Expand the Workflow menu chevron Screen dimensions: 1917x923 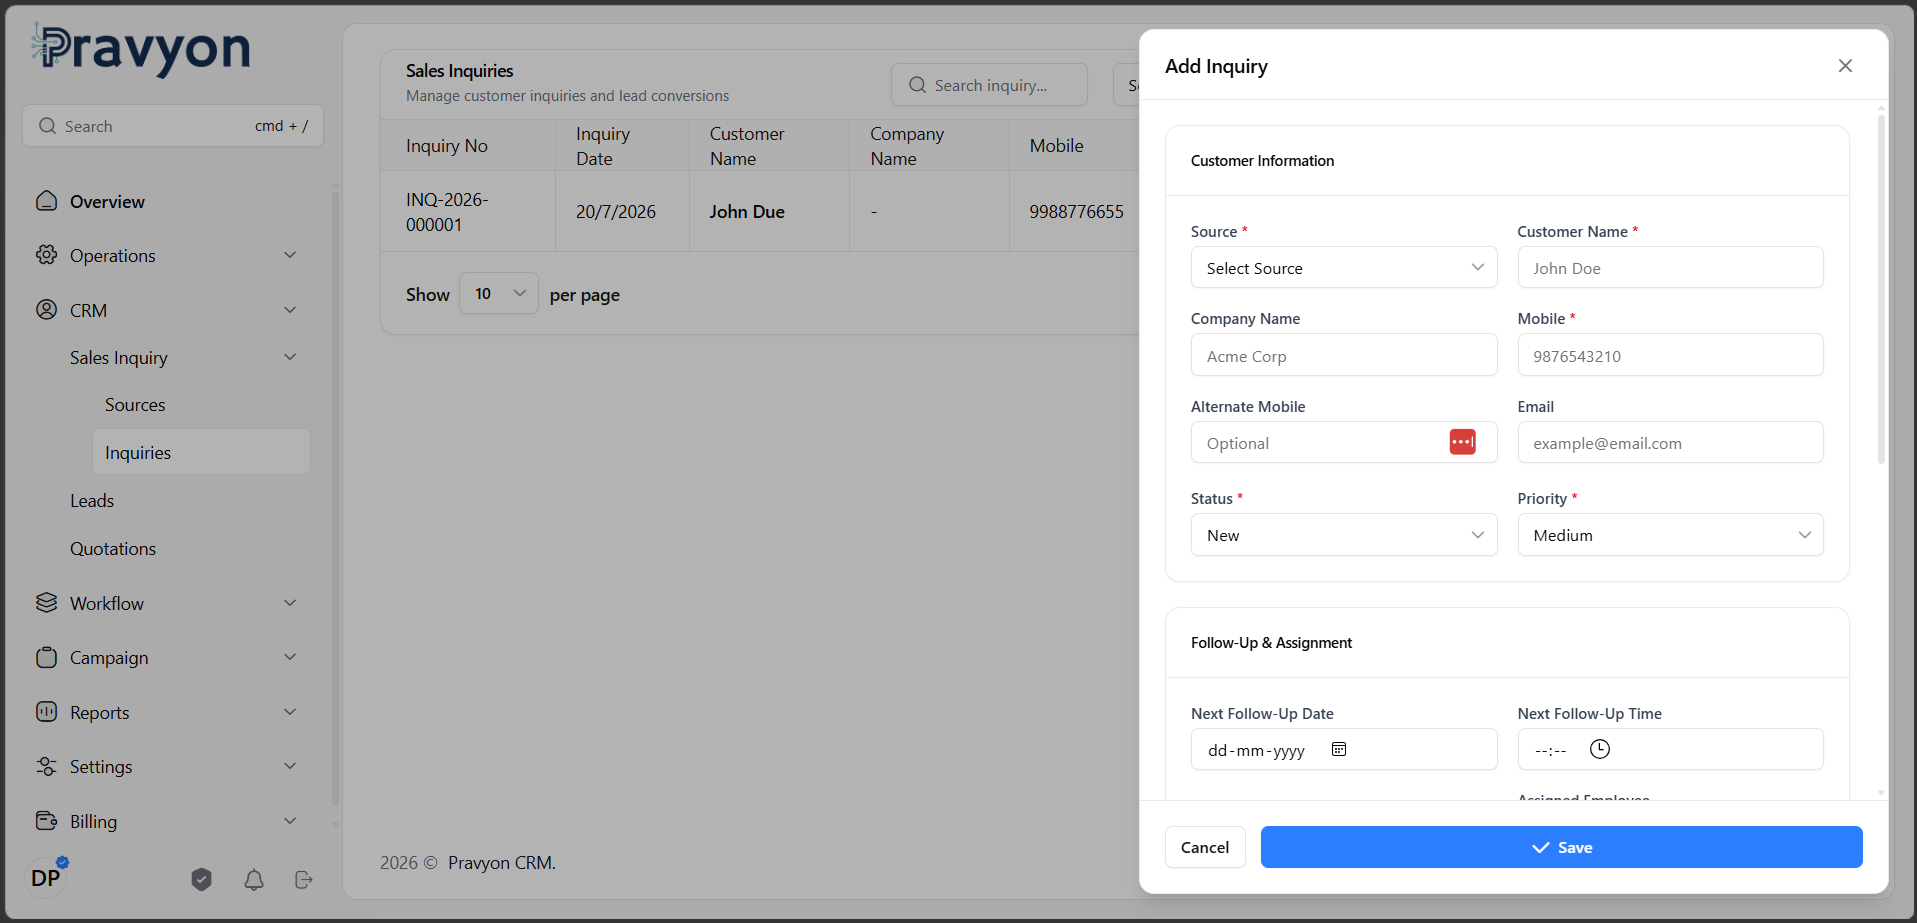tap(290, 603)
